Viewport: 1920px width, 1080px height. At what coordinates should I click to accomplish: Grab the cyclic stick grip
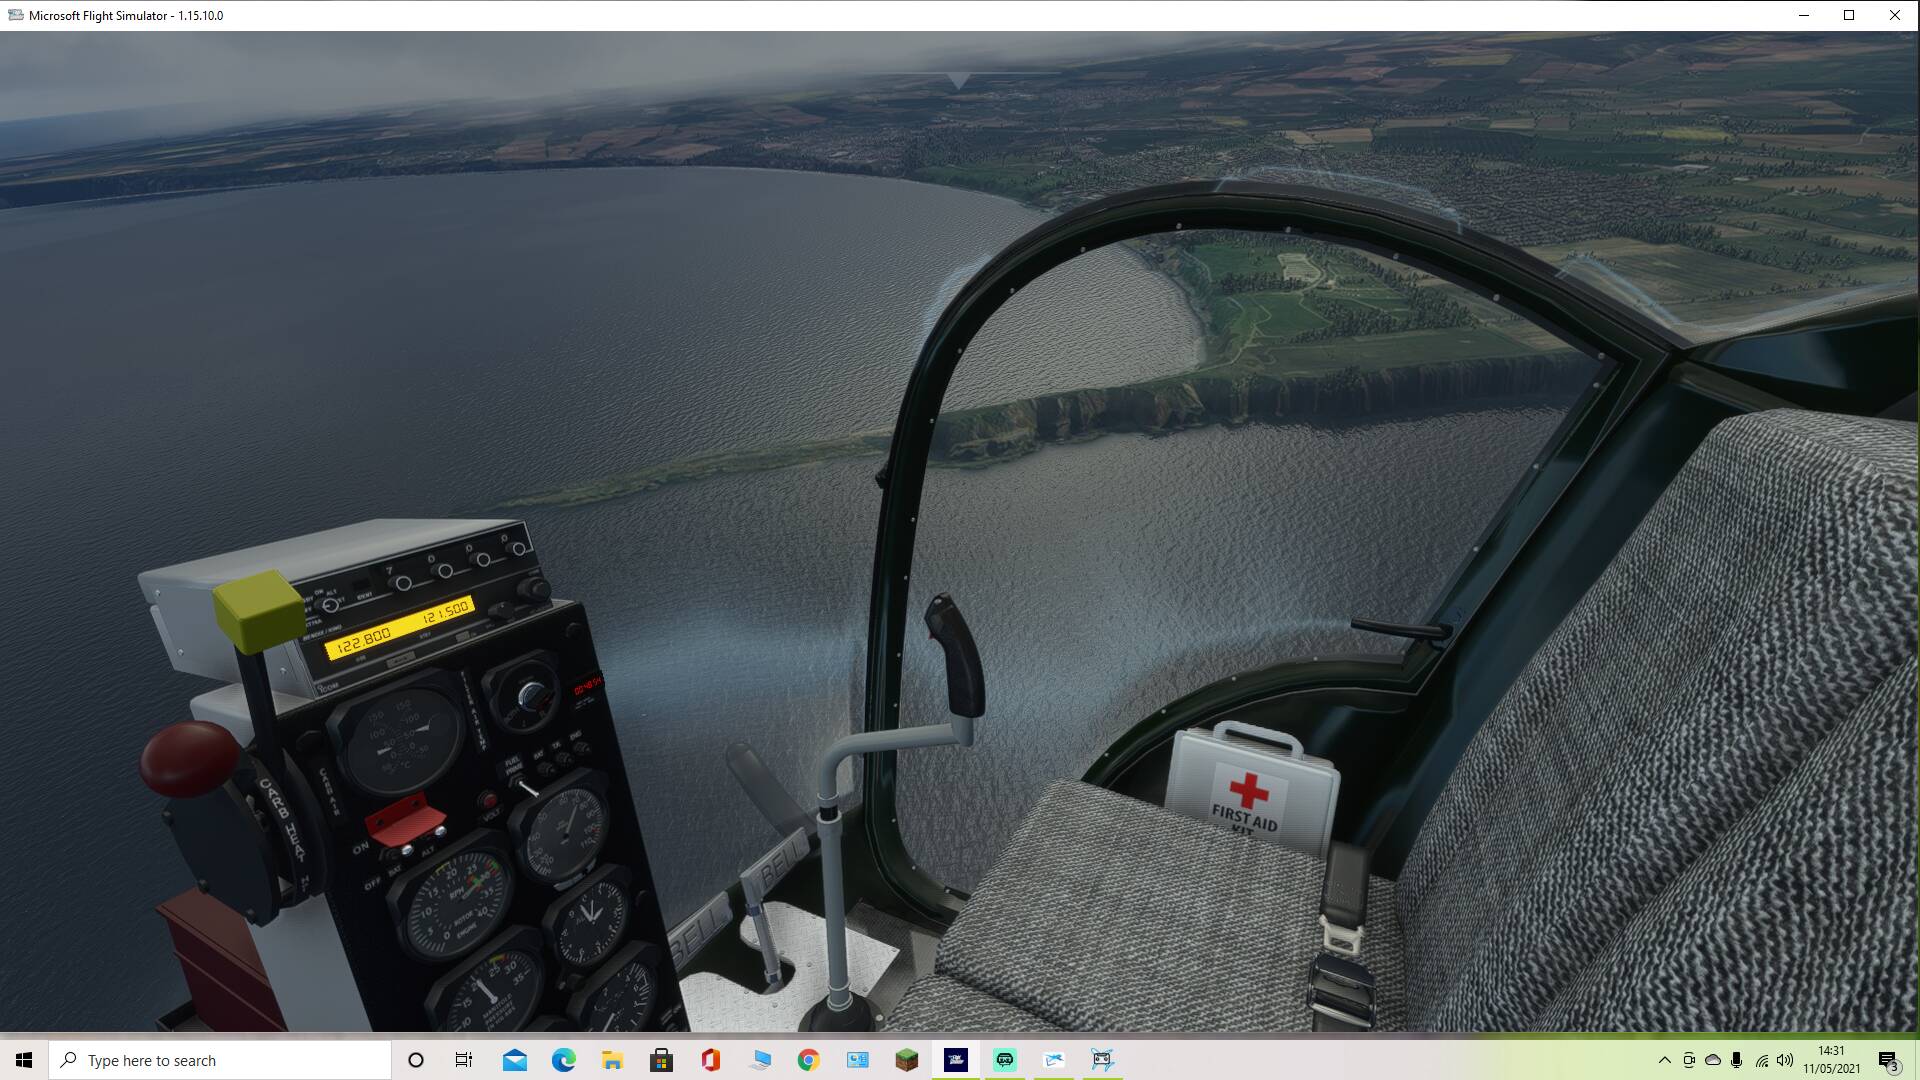956,657
